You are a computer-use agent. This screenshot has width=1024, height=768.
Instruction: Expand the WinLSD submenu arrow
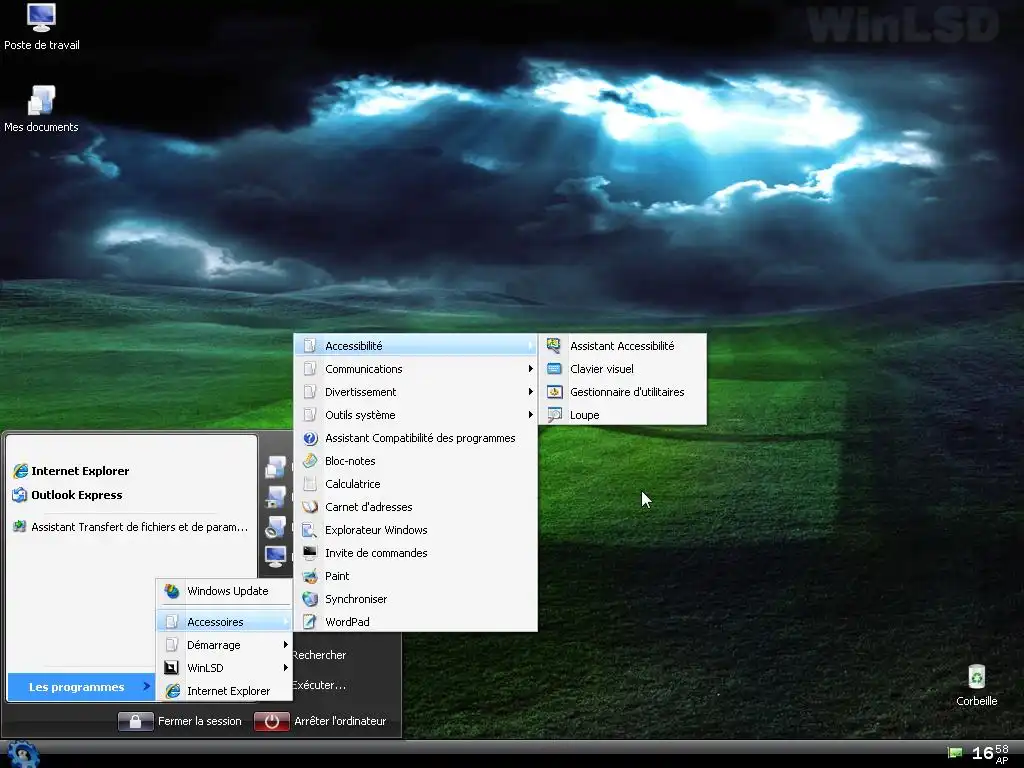285,667
